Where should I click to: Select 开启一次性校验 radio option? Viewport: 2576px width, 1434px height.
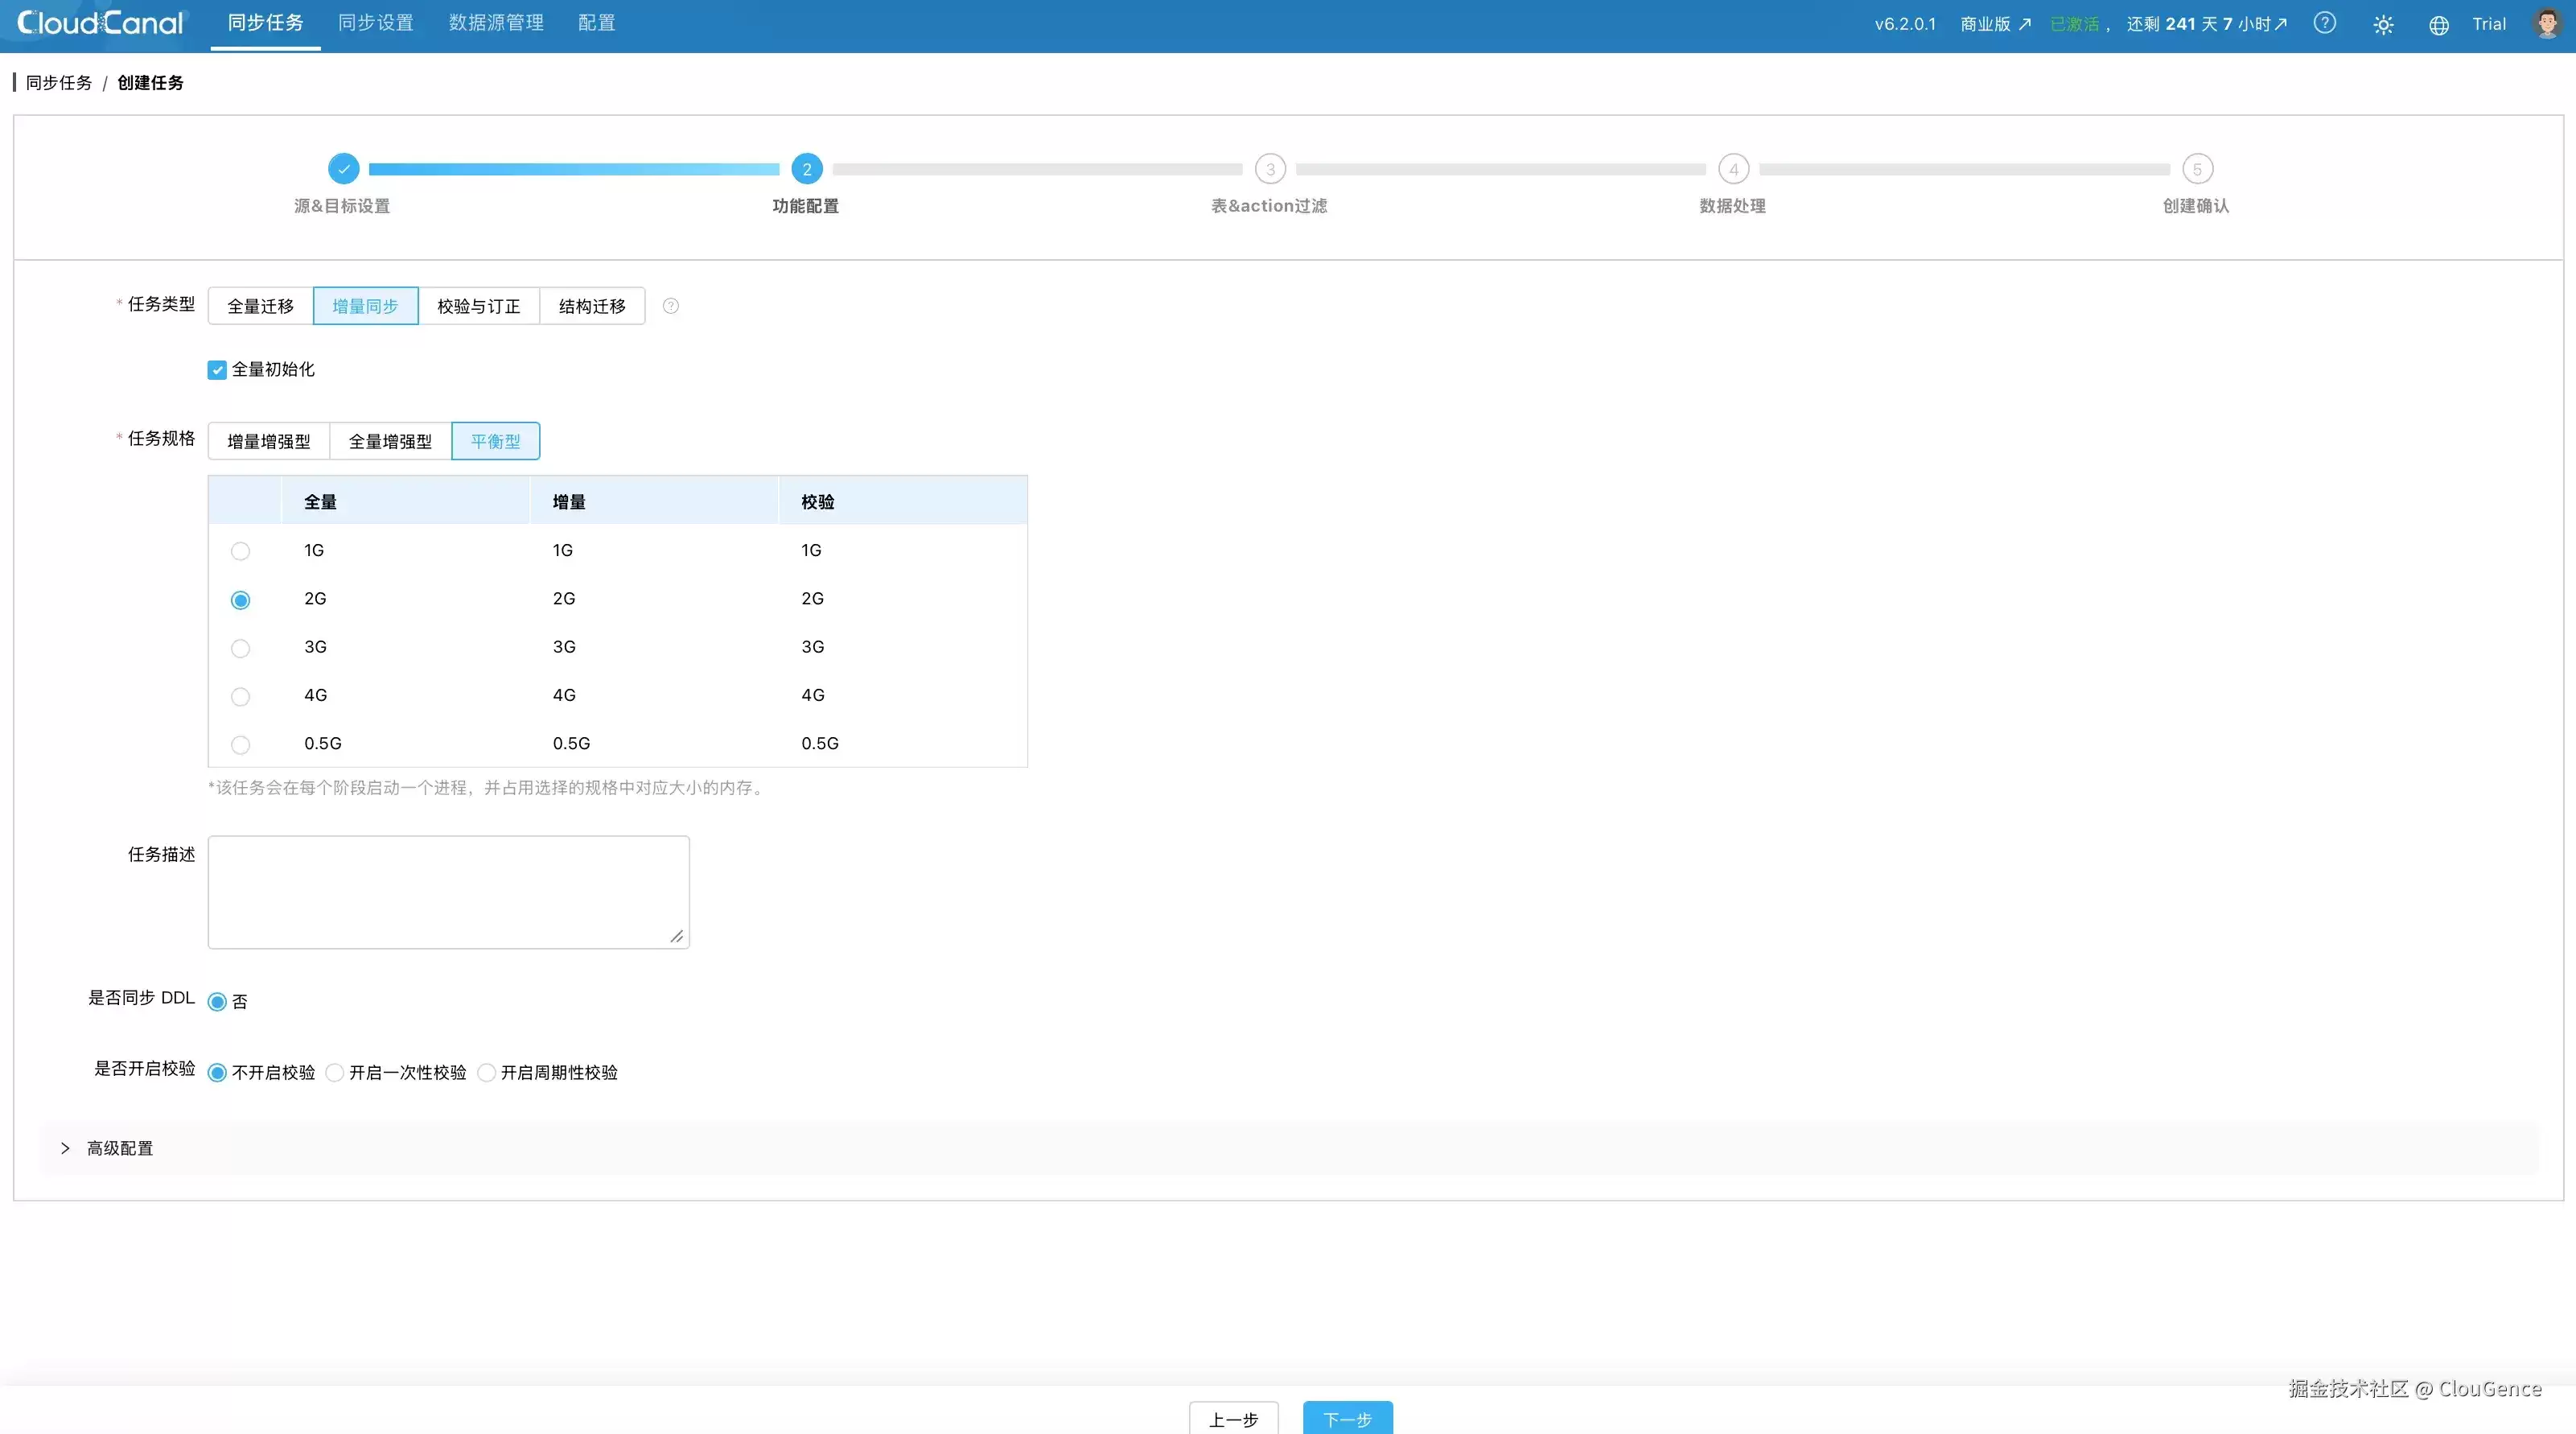tap(335, 1072)
